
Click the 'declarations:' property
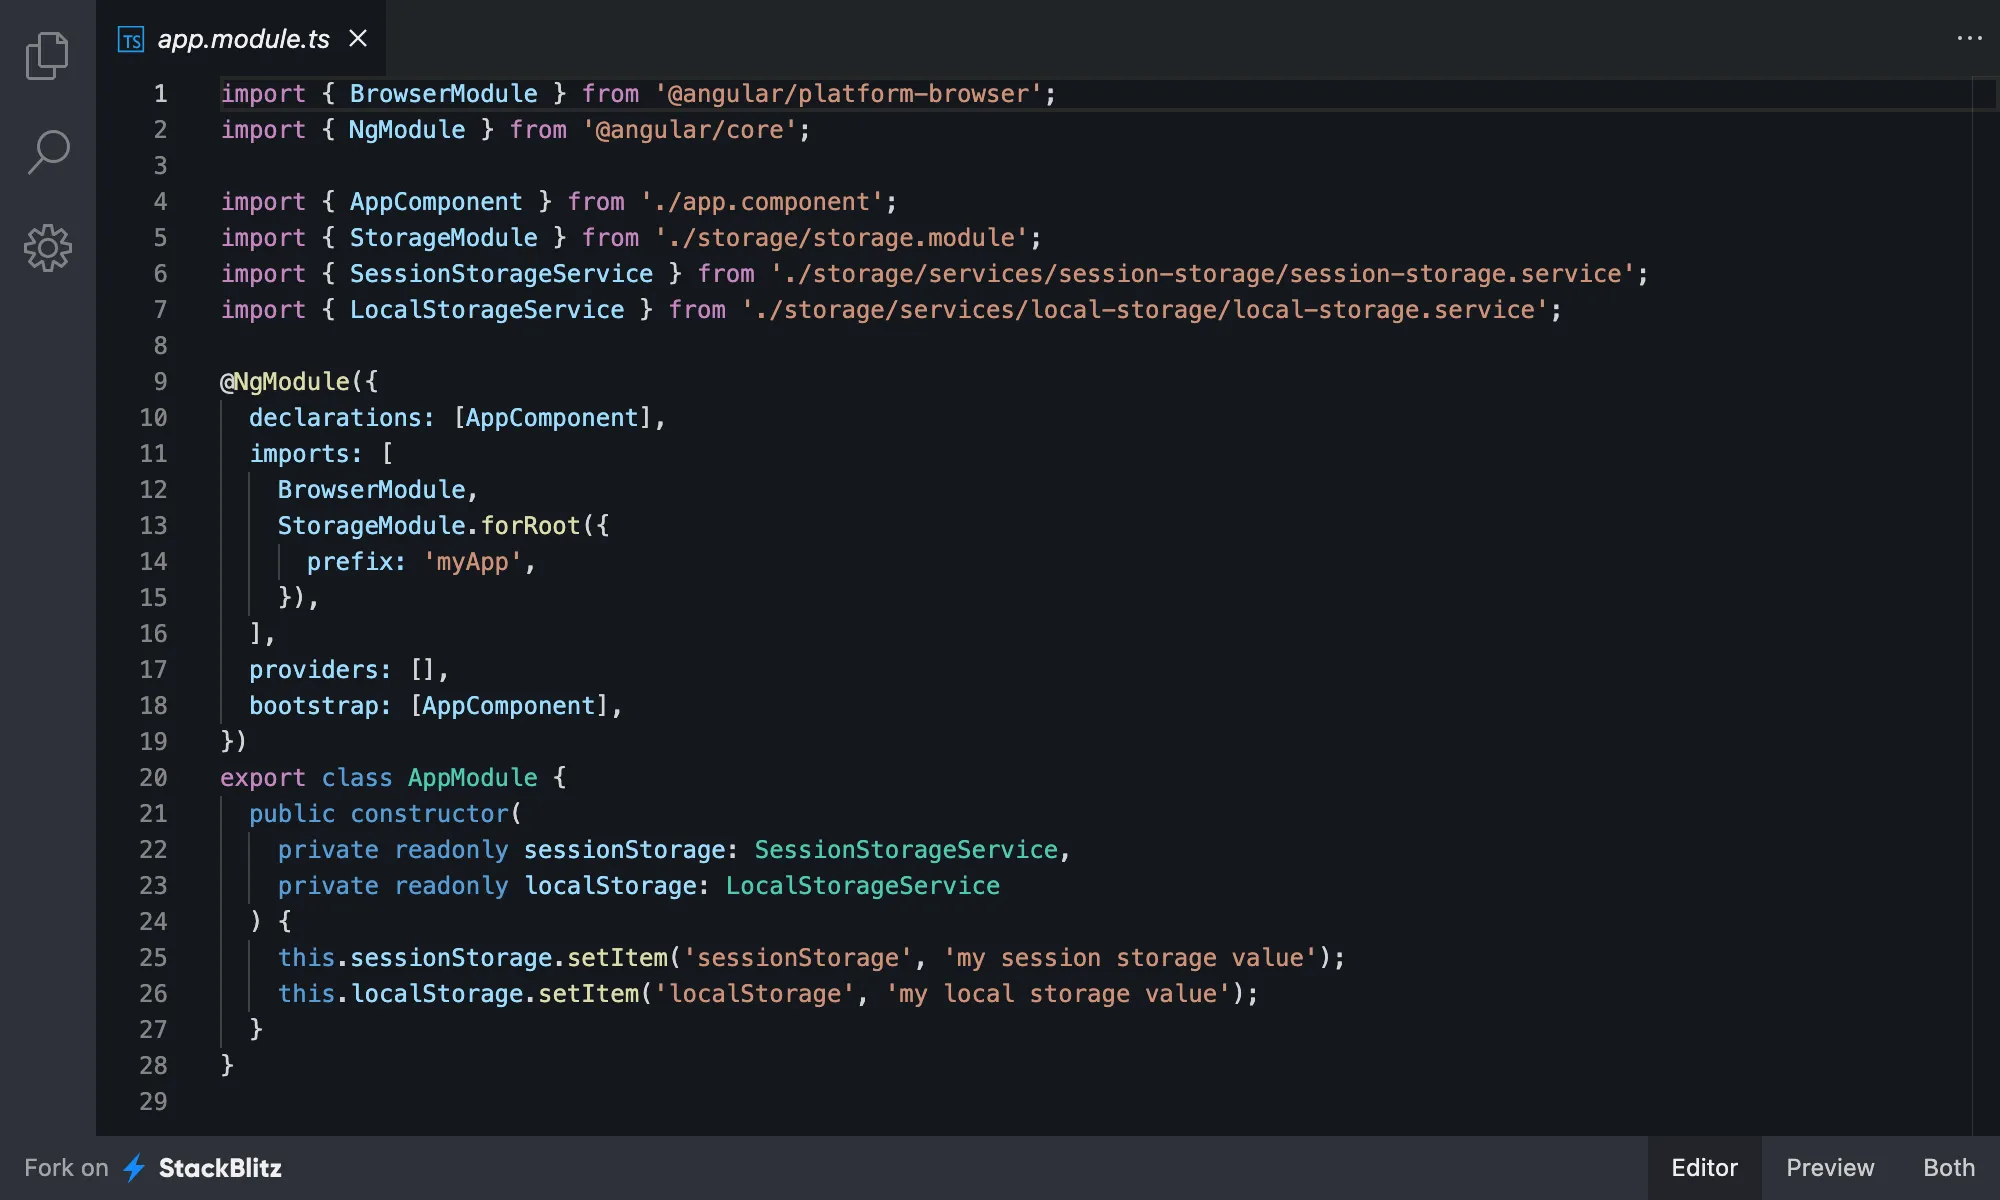342,418
